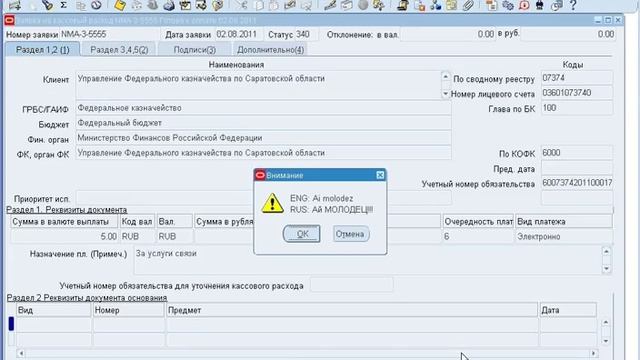Click the ГРБС/ГАИФ field Федеральное казначейство
This screenshot has width=640, height=360.
tap(263, 108)
